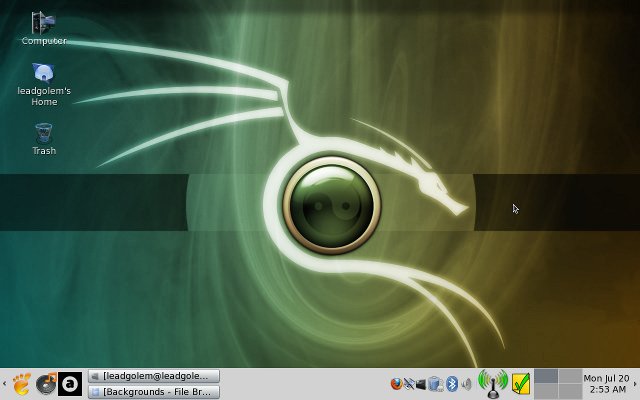Open the yellow sticky note checkmark applet
This screenshot has height=400, width=640.
click(x=521, y=384)
